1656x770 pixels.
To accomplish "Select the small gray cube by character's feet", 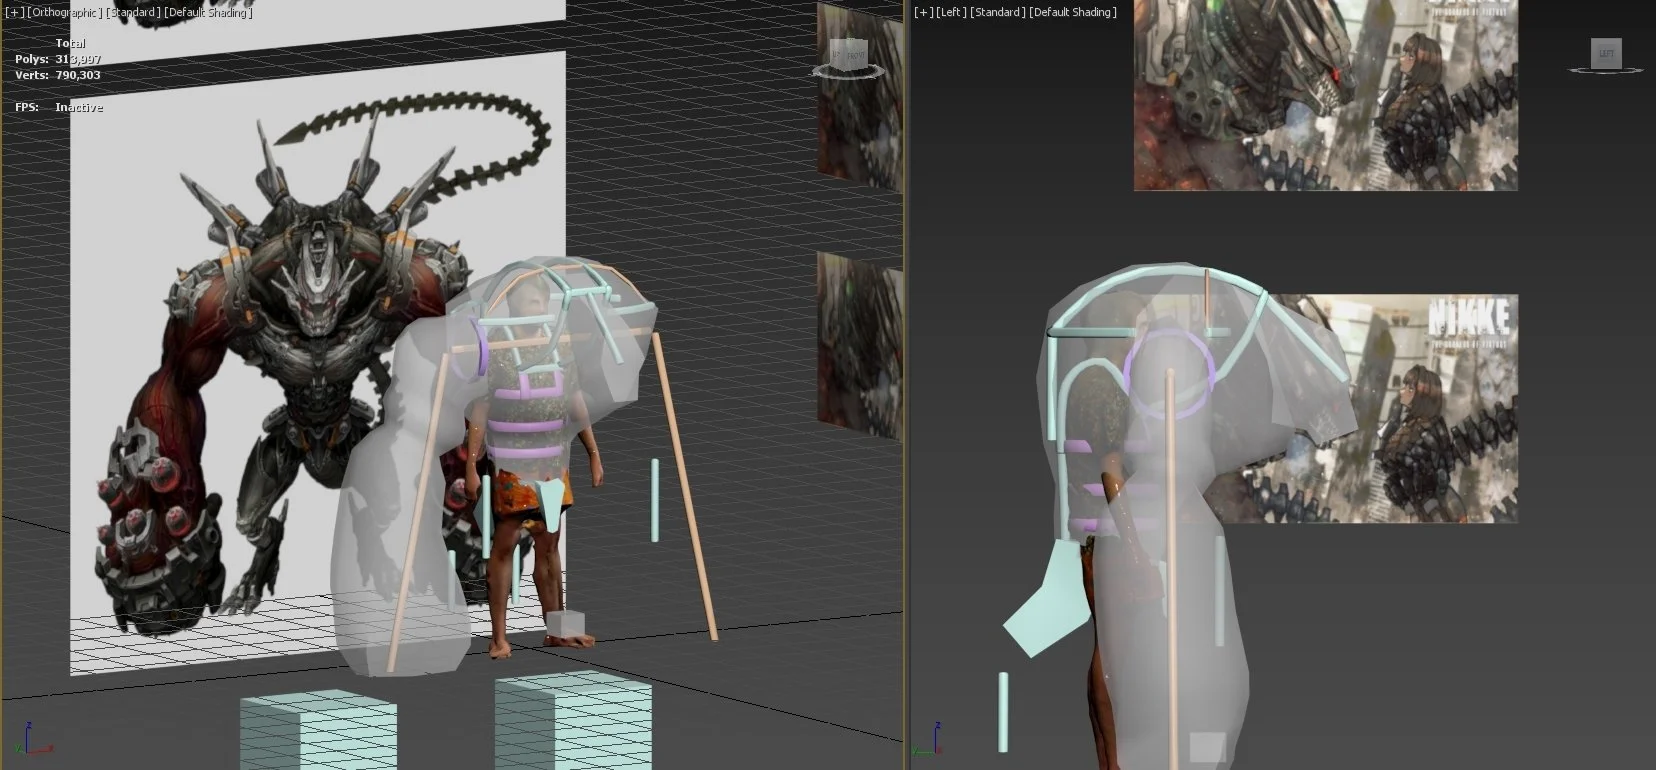I will pyautogui.click(x=565, y=625).
